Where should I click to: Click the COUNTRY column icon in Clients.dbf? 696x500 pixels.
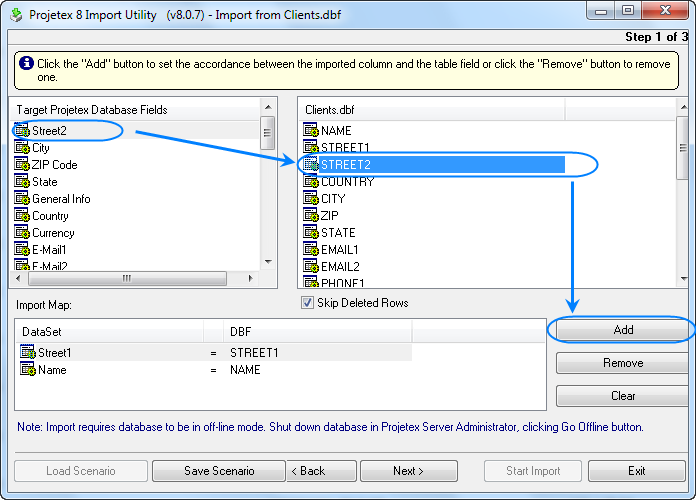[311, 181]
